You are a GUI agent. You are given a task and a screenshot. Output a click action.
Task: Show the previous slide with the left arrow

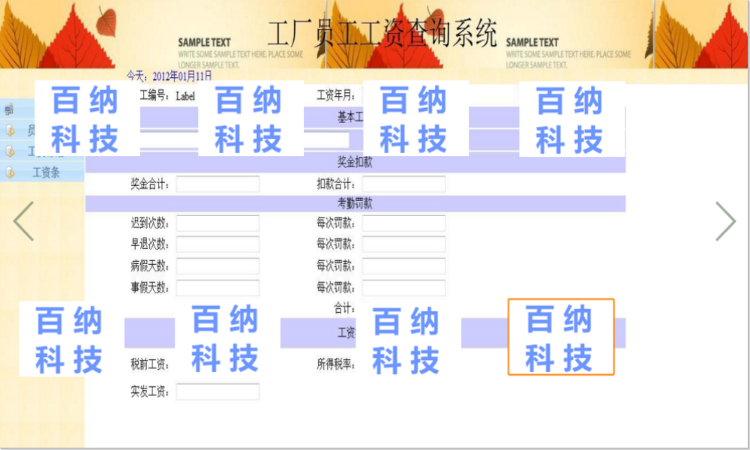pos(23,221)
